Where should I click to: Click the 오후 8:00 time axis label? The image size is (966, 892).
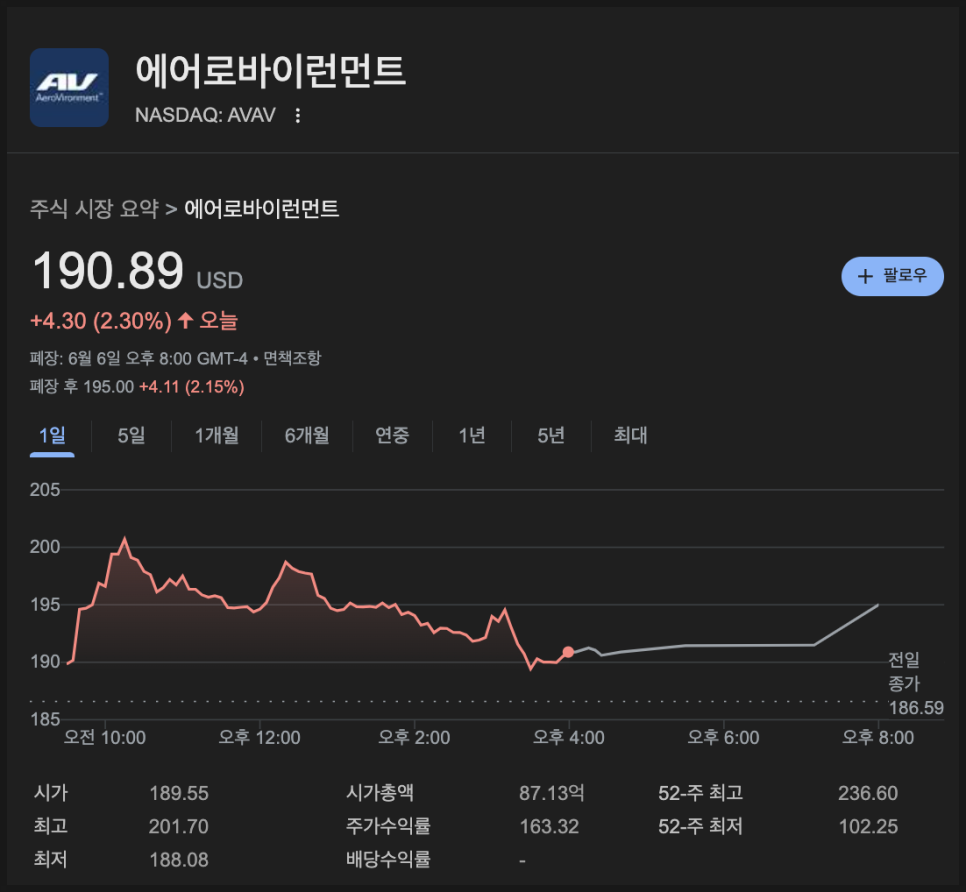[878, 737]
